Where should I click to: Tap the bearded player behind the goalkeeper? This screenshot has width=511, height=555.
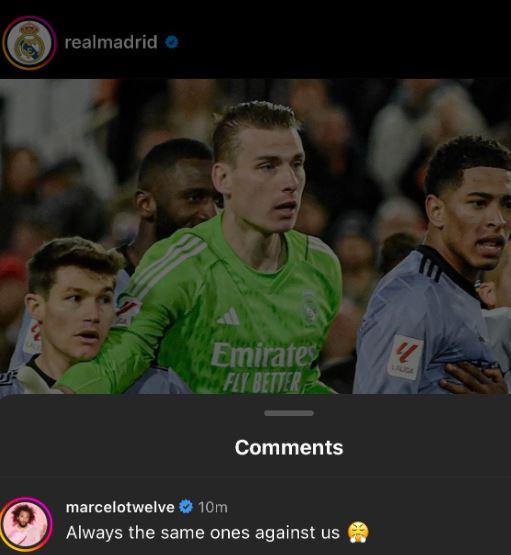(175, 188)
